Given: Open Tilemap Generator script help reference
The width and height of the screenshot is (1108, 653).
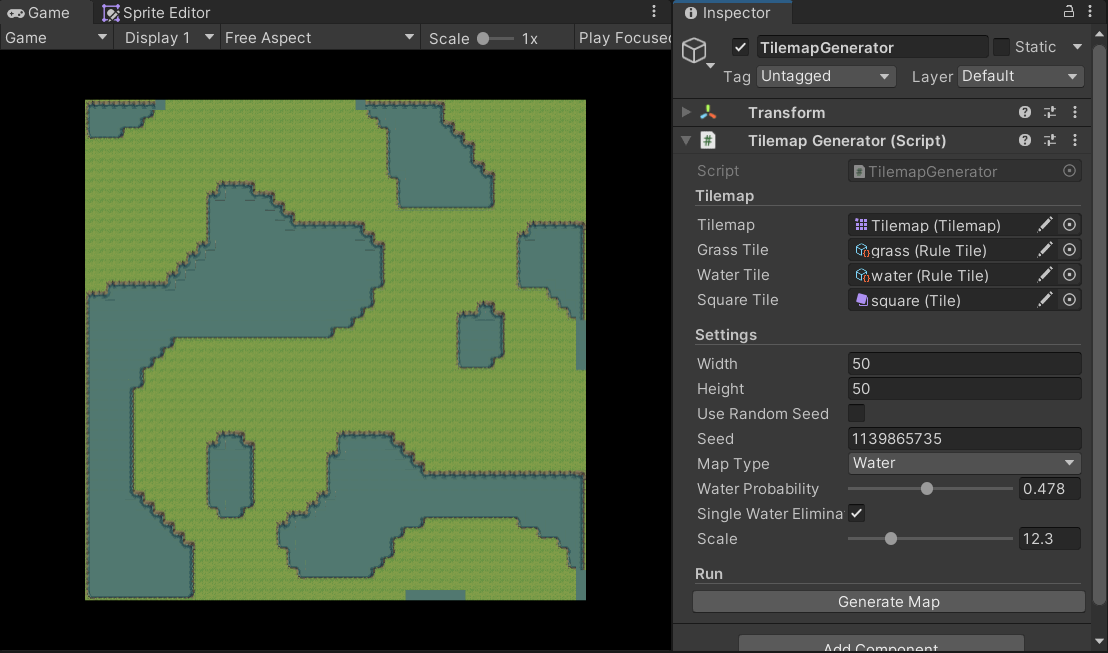Looking at the screenshot, I should pyautogui.click(x=1025, y=141).
